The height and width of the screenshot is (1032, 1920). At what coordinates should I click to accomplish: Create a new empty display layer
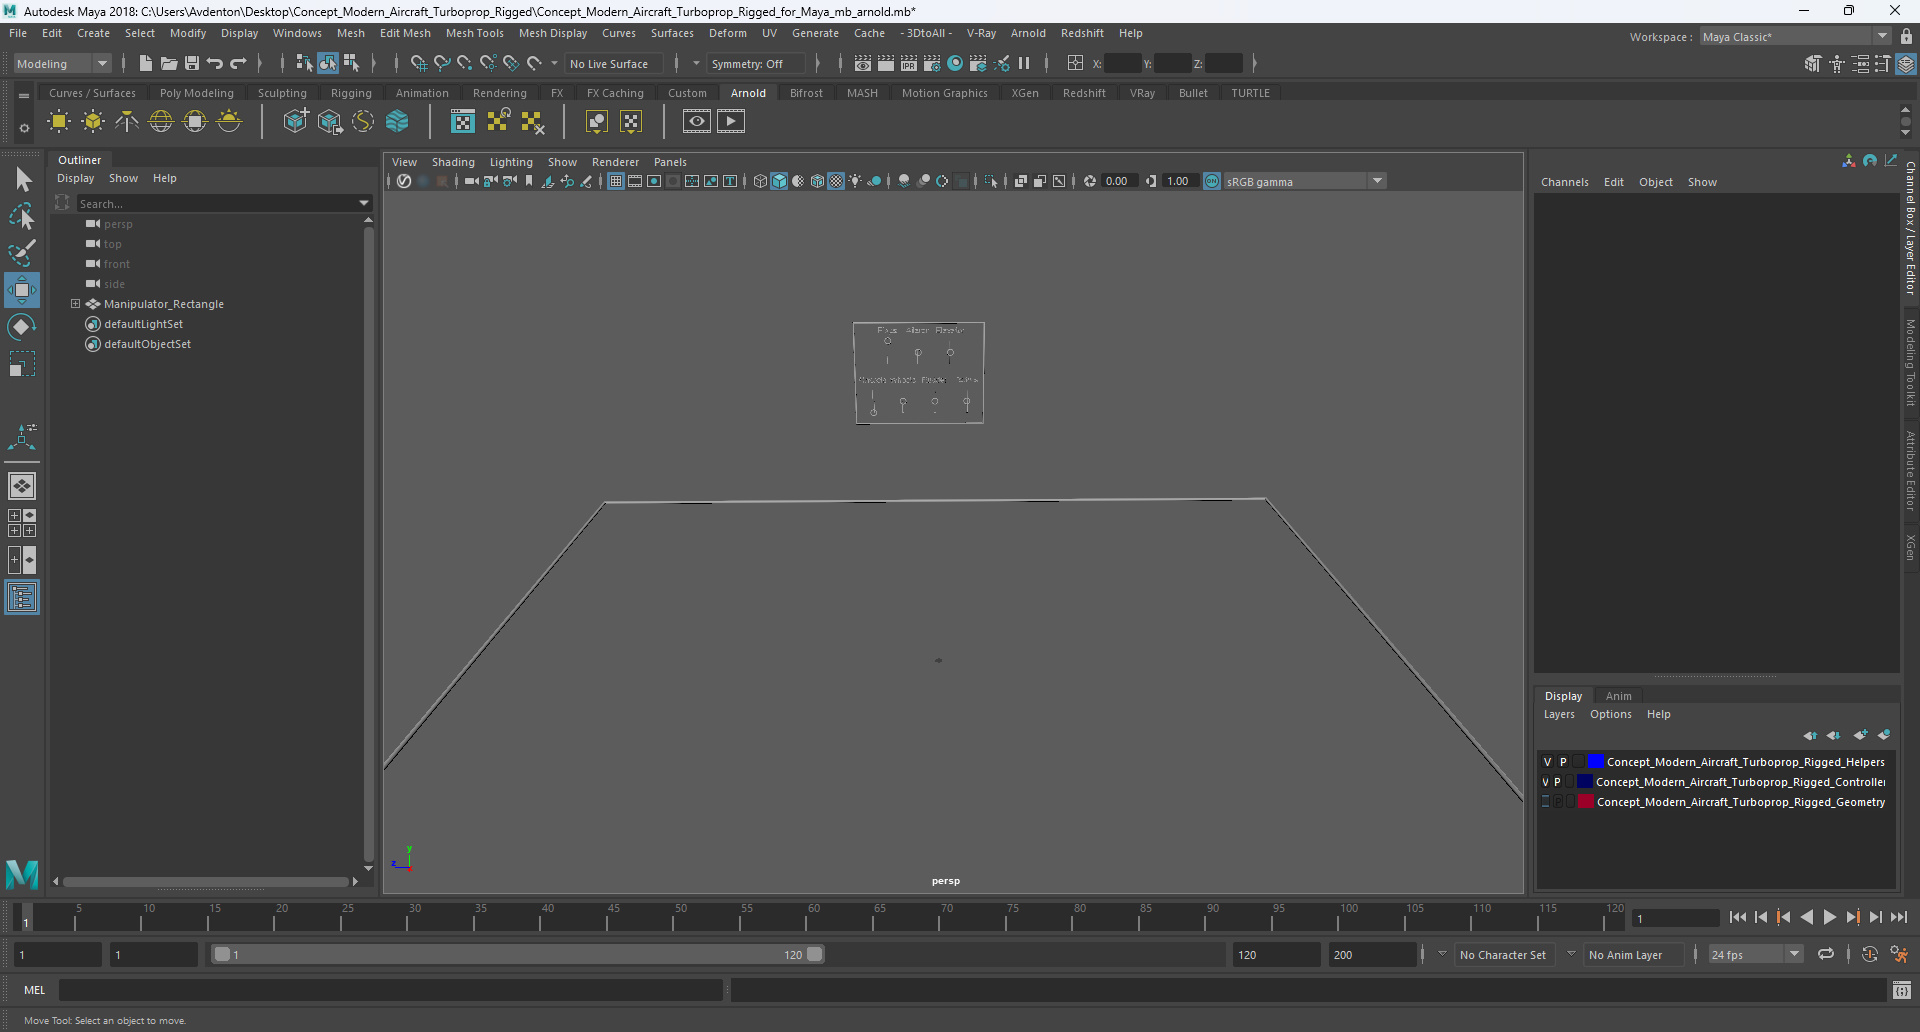point(1860,735)
